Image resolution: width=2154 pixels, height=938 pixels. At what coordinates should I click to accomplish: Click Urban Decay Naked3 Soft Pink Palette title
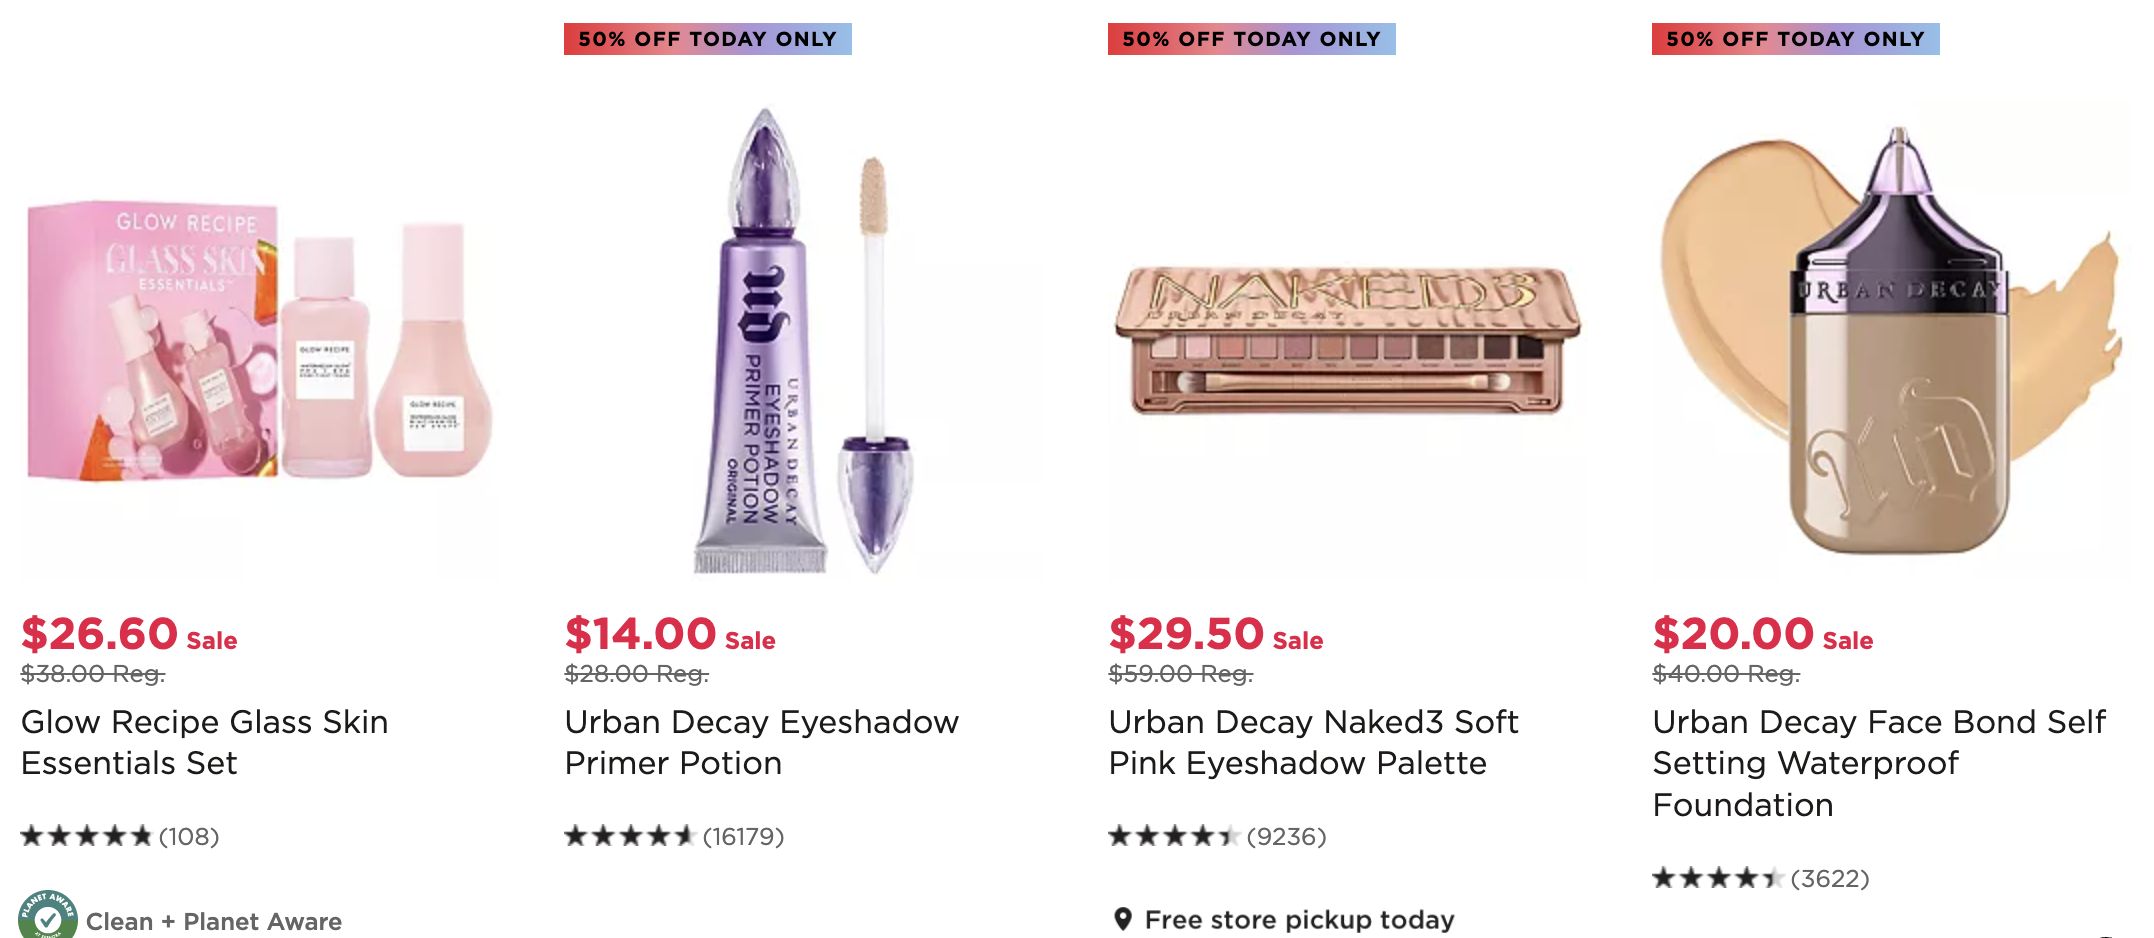coord(1313,742)
